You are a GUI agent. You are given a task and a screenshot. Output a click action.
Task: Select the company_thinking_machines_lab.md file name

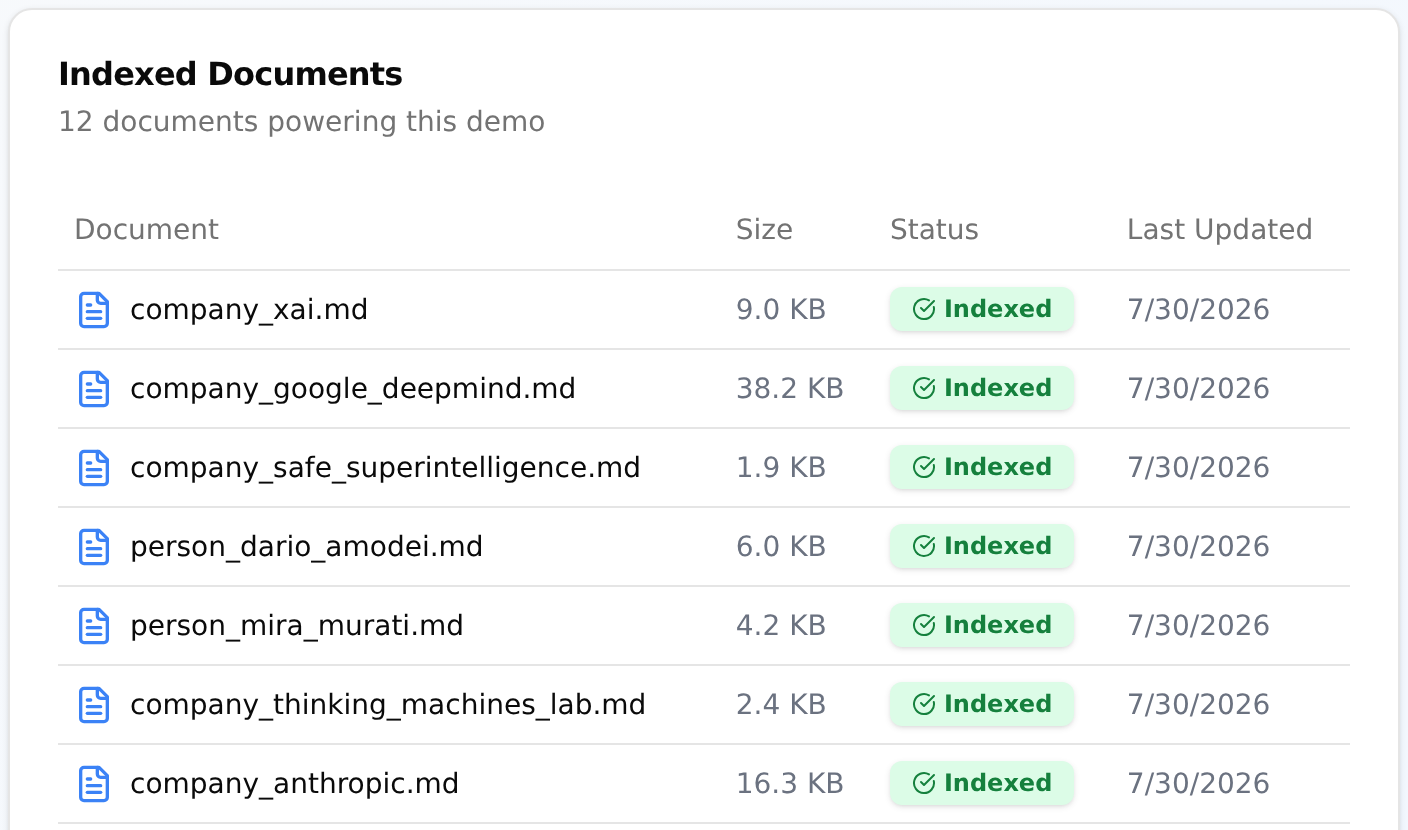[x=388, y=705]
